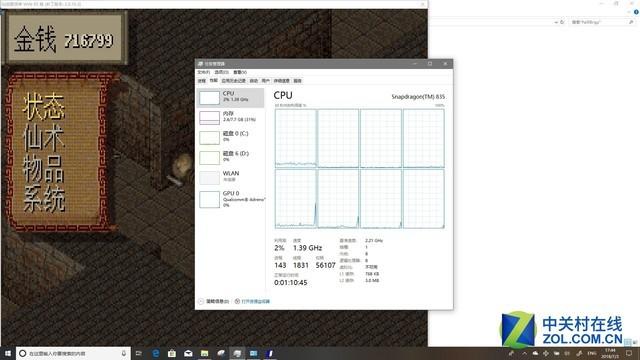The width and height of the screenshot is (640, 360).
Task: Click the search box in Explorer window
Action: click(602, 22)
